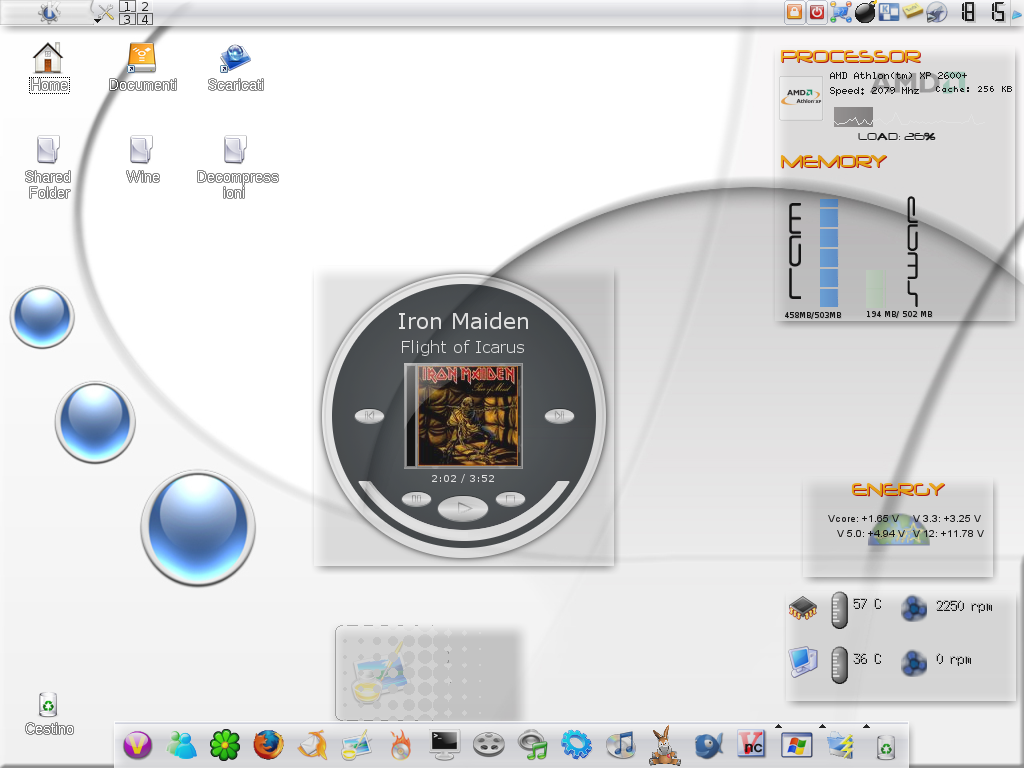Open the yellow sticky notes tray icon
The height and width of the screenshot is (768, 1024).
tap(912, 11)
